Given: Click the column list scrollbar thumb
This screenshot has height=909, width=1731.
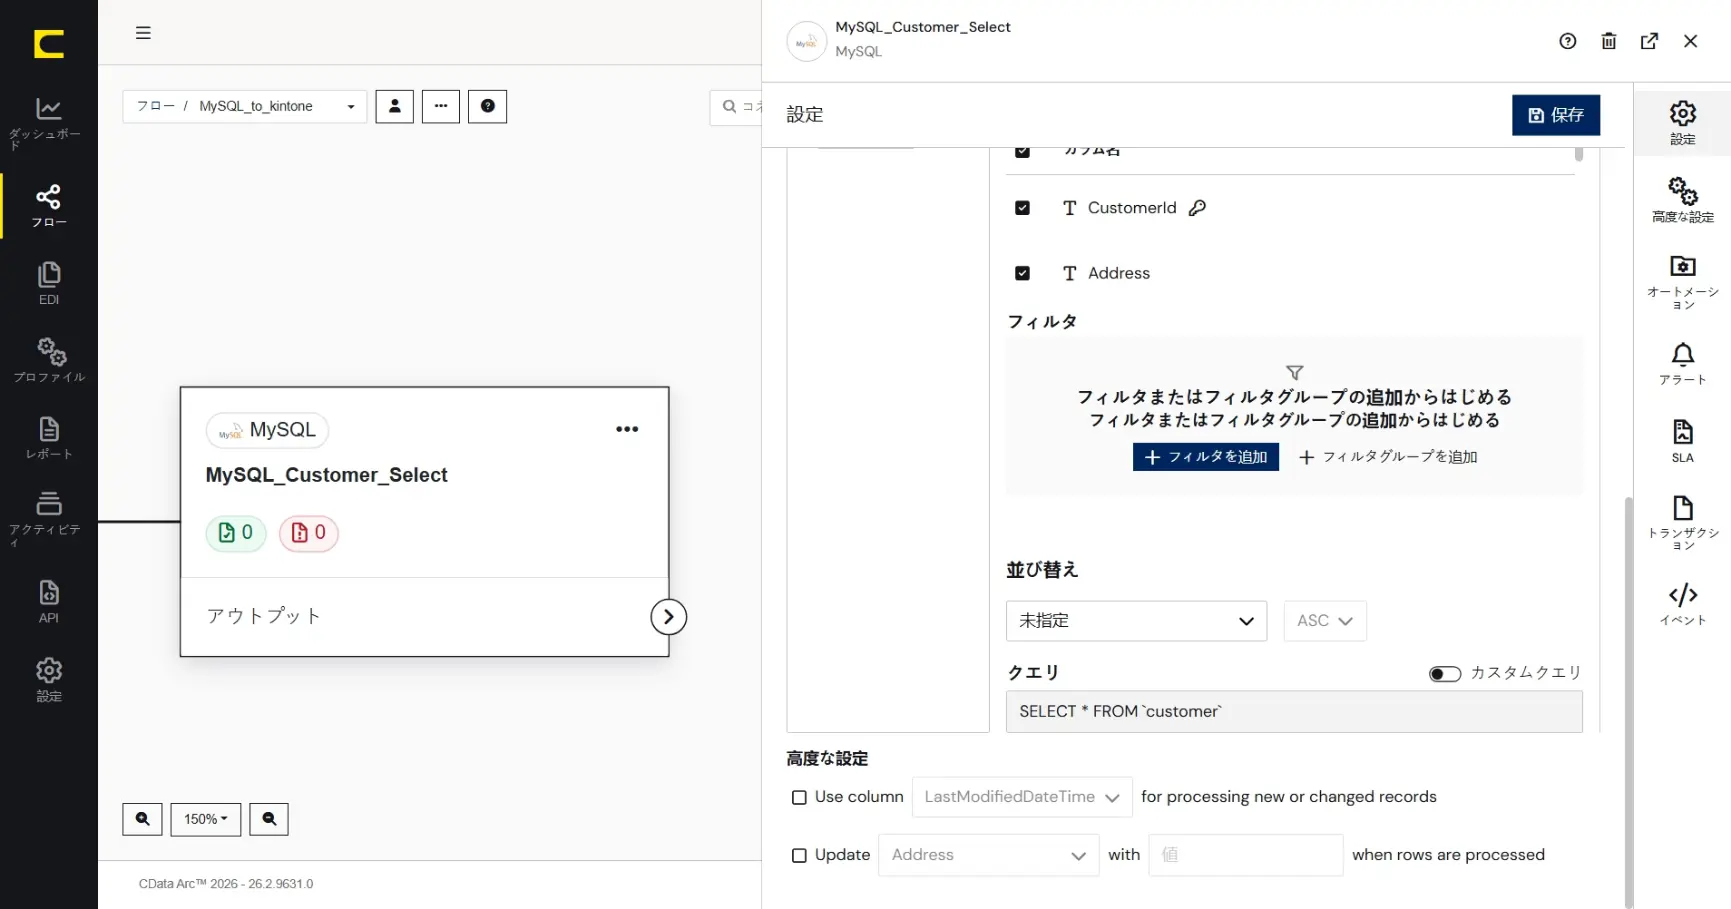Looking at the screenshot, I should pyautogui.click(x=1579, y=154).
